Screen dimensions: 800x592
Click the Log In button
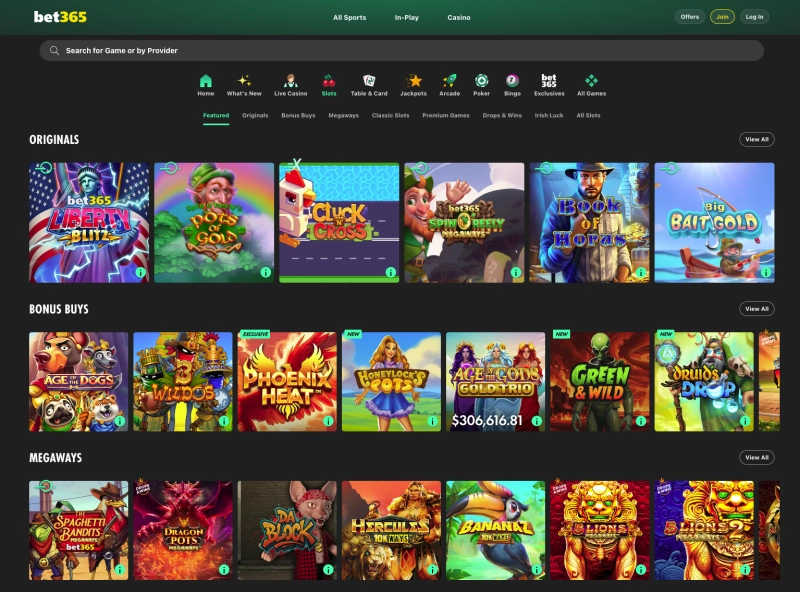(755, 17)
